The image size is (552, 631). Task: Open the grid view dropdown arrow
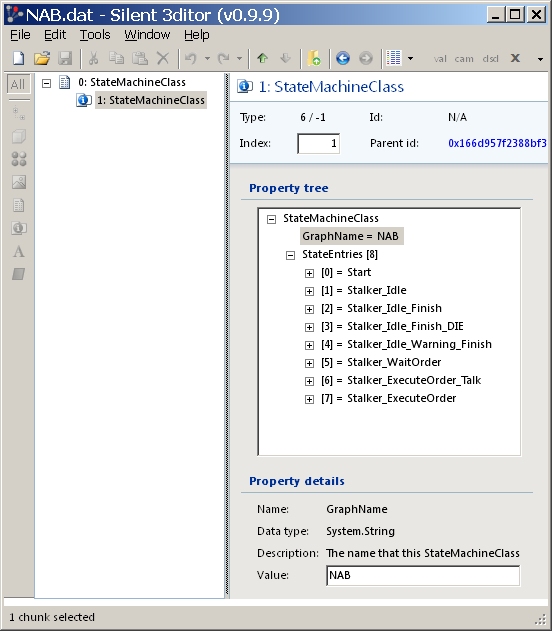(x=410, y=58)
